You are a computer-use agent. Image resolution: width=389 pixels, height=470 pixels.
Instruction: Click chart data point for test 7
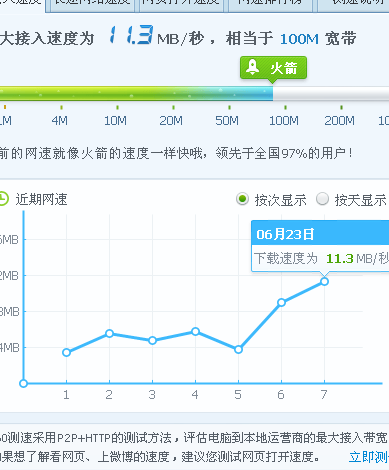pos(324,282)
